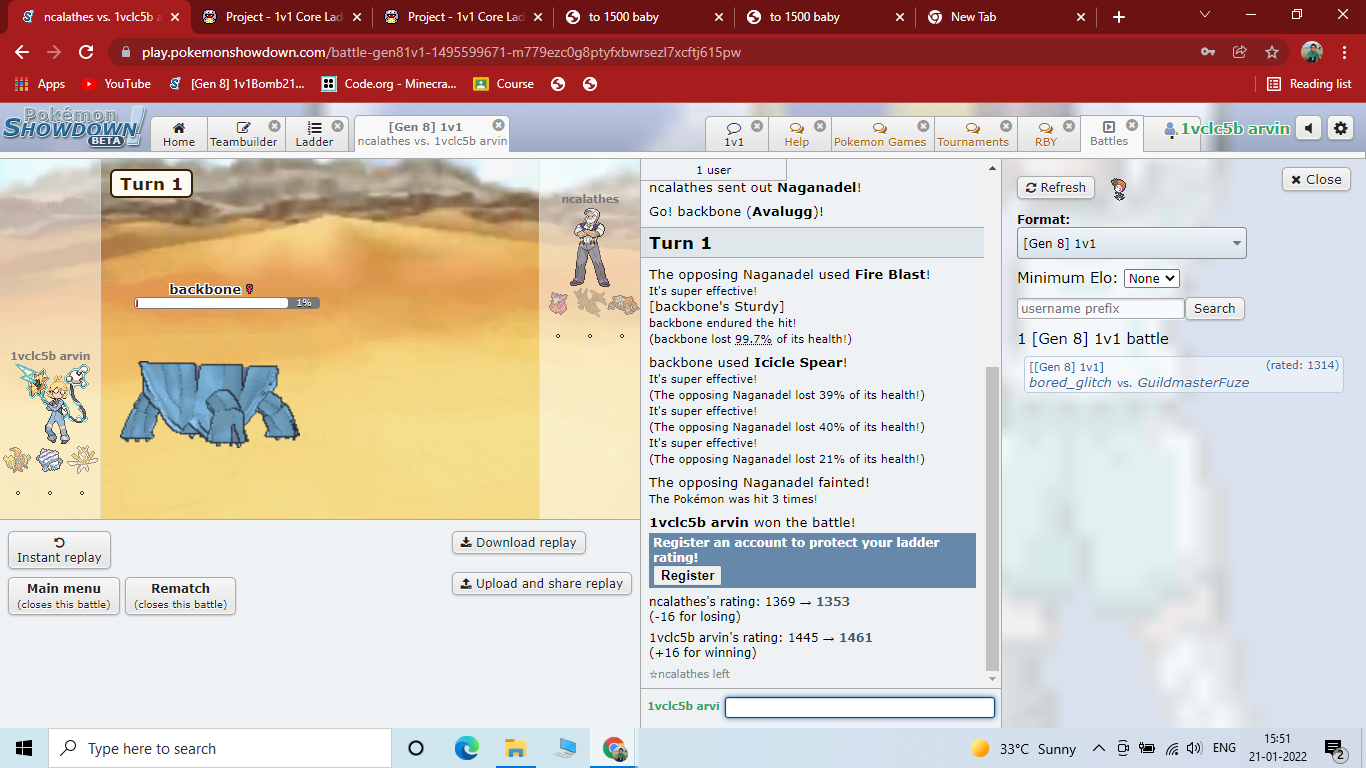Open the Ladder tab
This screenshot has width=1366, height=768.
coord(315,134)
